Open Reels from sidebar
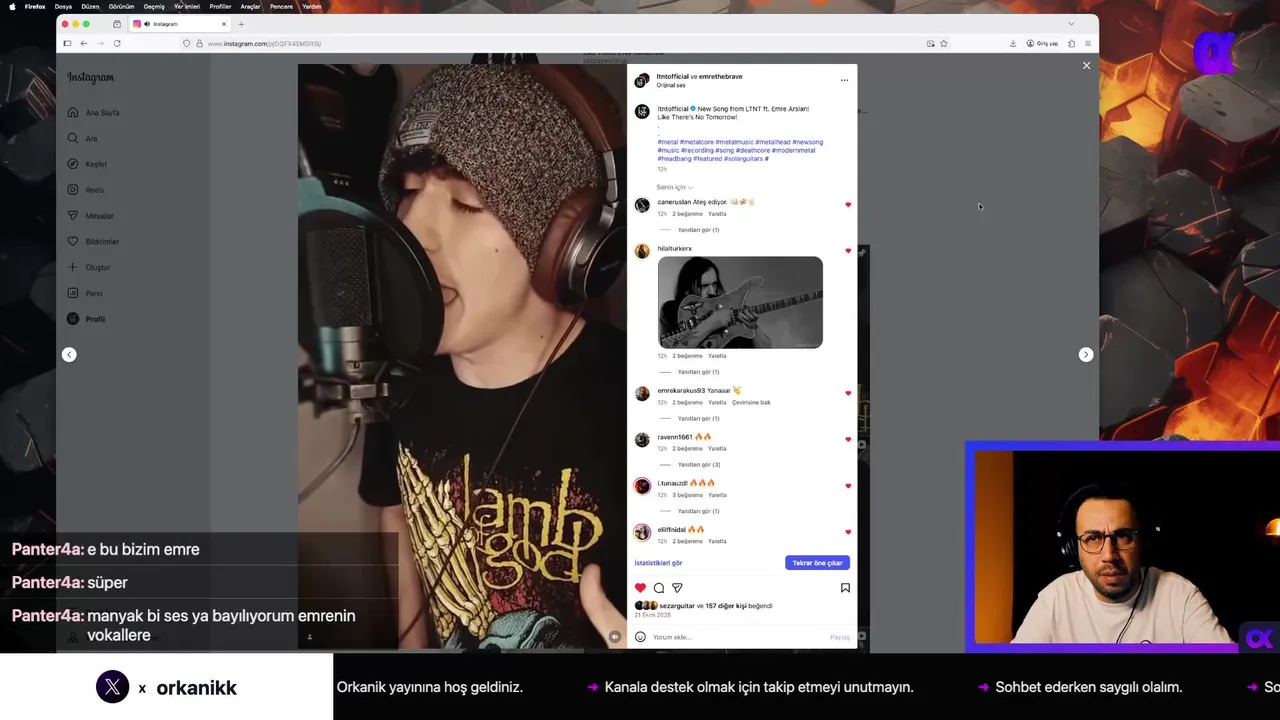The height and width of the screenshot is (720, 1280). (x=86, y=190)
